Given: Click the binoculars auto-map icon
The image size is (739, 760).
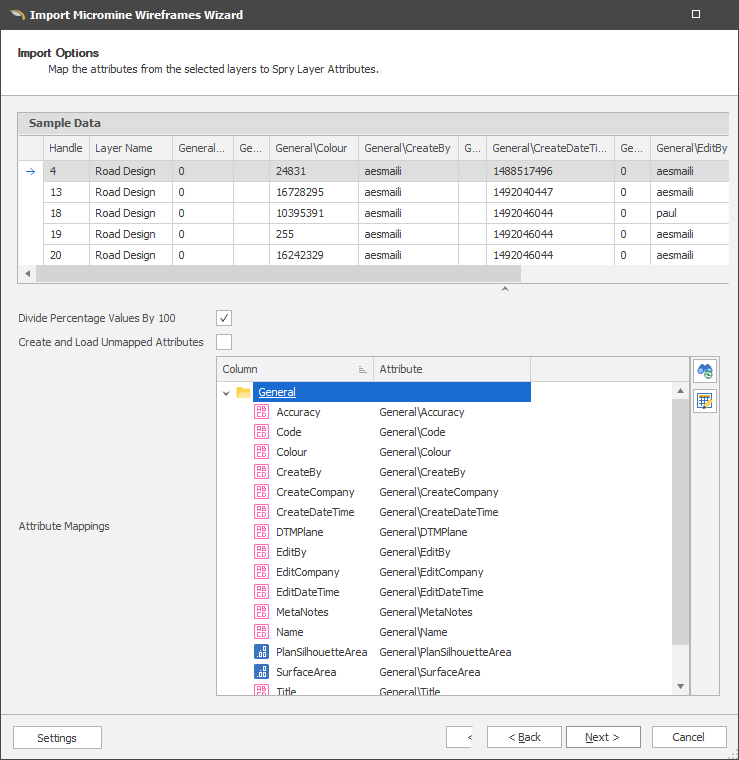Looking at the screenshot, I should pyautogui.click(x=705, y=371).
